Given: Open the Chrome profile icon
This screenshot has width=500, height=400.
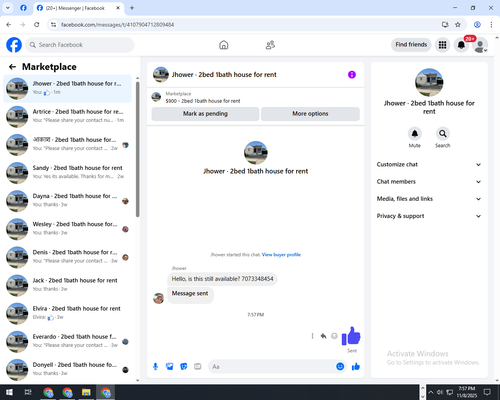Looking at the screenshot, I should [477, 25].
